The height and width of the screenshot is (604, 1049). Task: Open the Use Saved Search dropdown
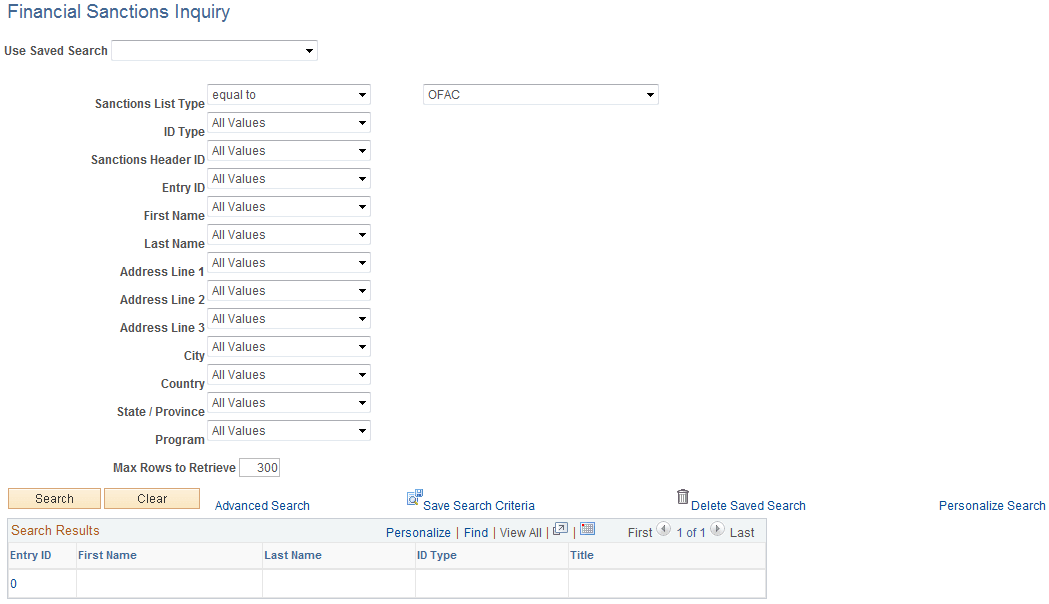[215, 51]
